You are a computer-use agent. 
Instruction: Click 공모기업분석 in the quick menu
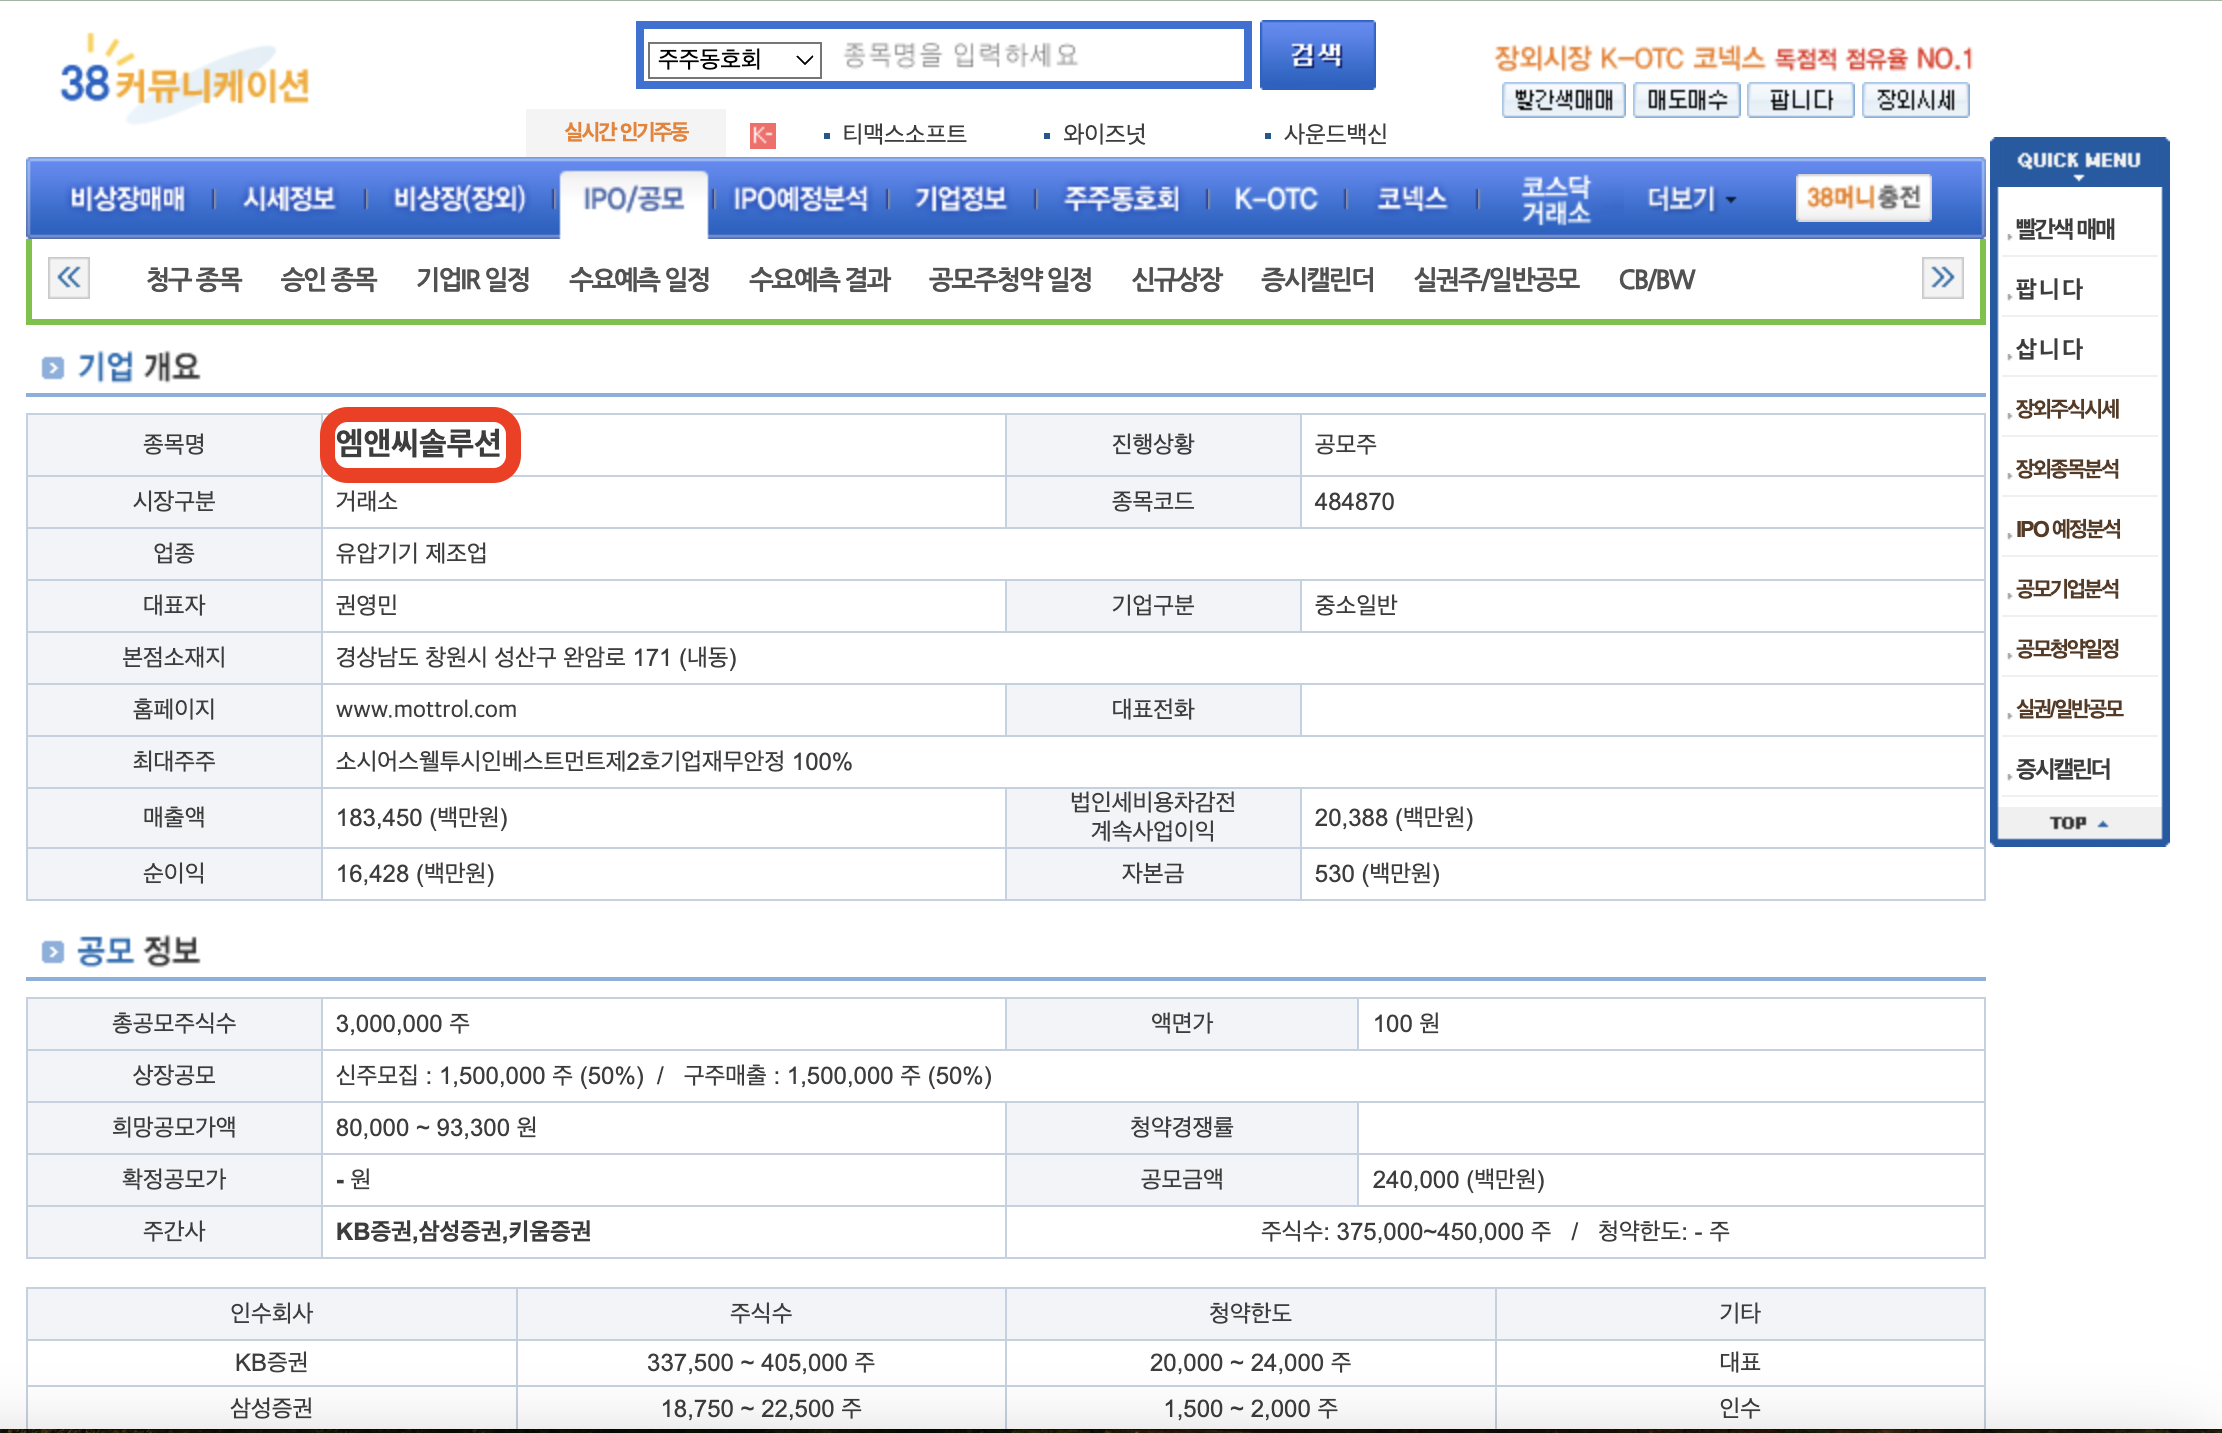coord(2067,589)
